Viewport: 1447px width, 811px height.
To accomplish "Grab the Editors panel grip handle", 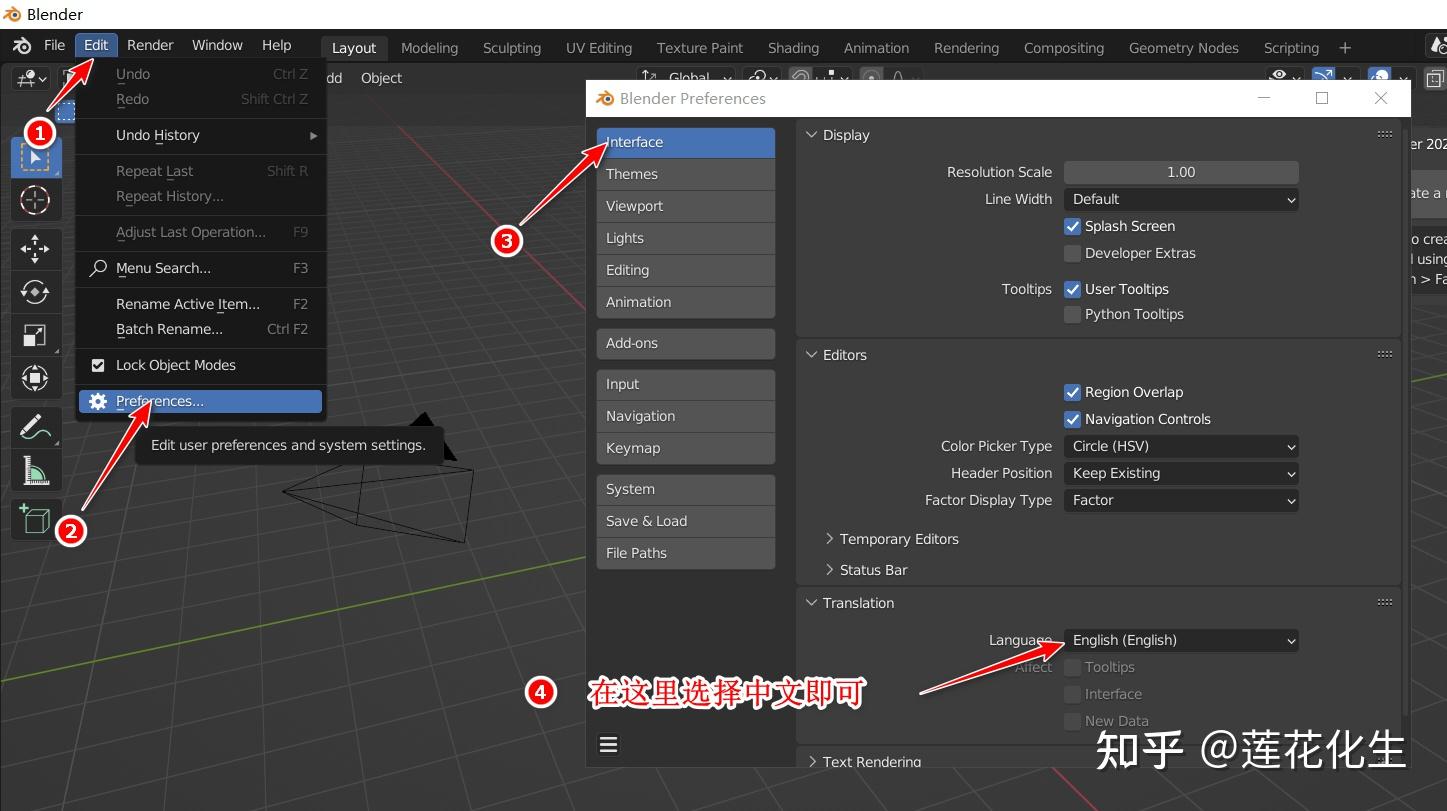I will click(x=1385, y=354).
